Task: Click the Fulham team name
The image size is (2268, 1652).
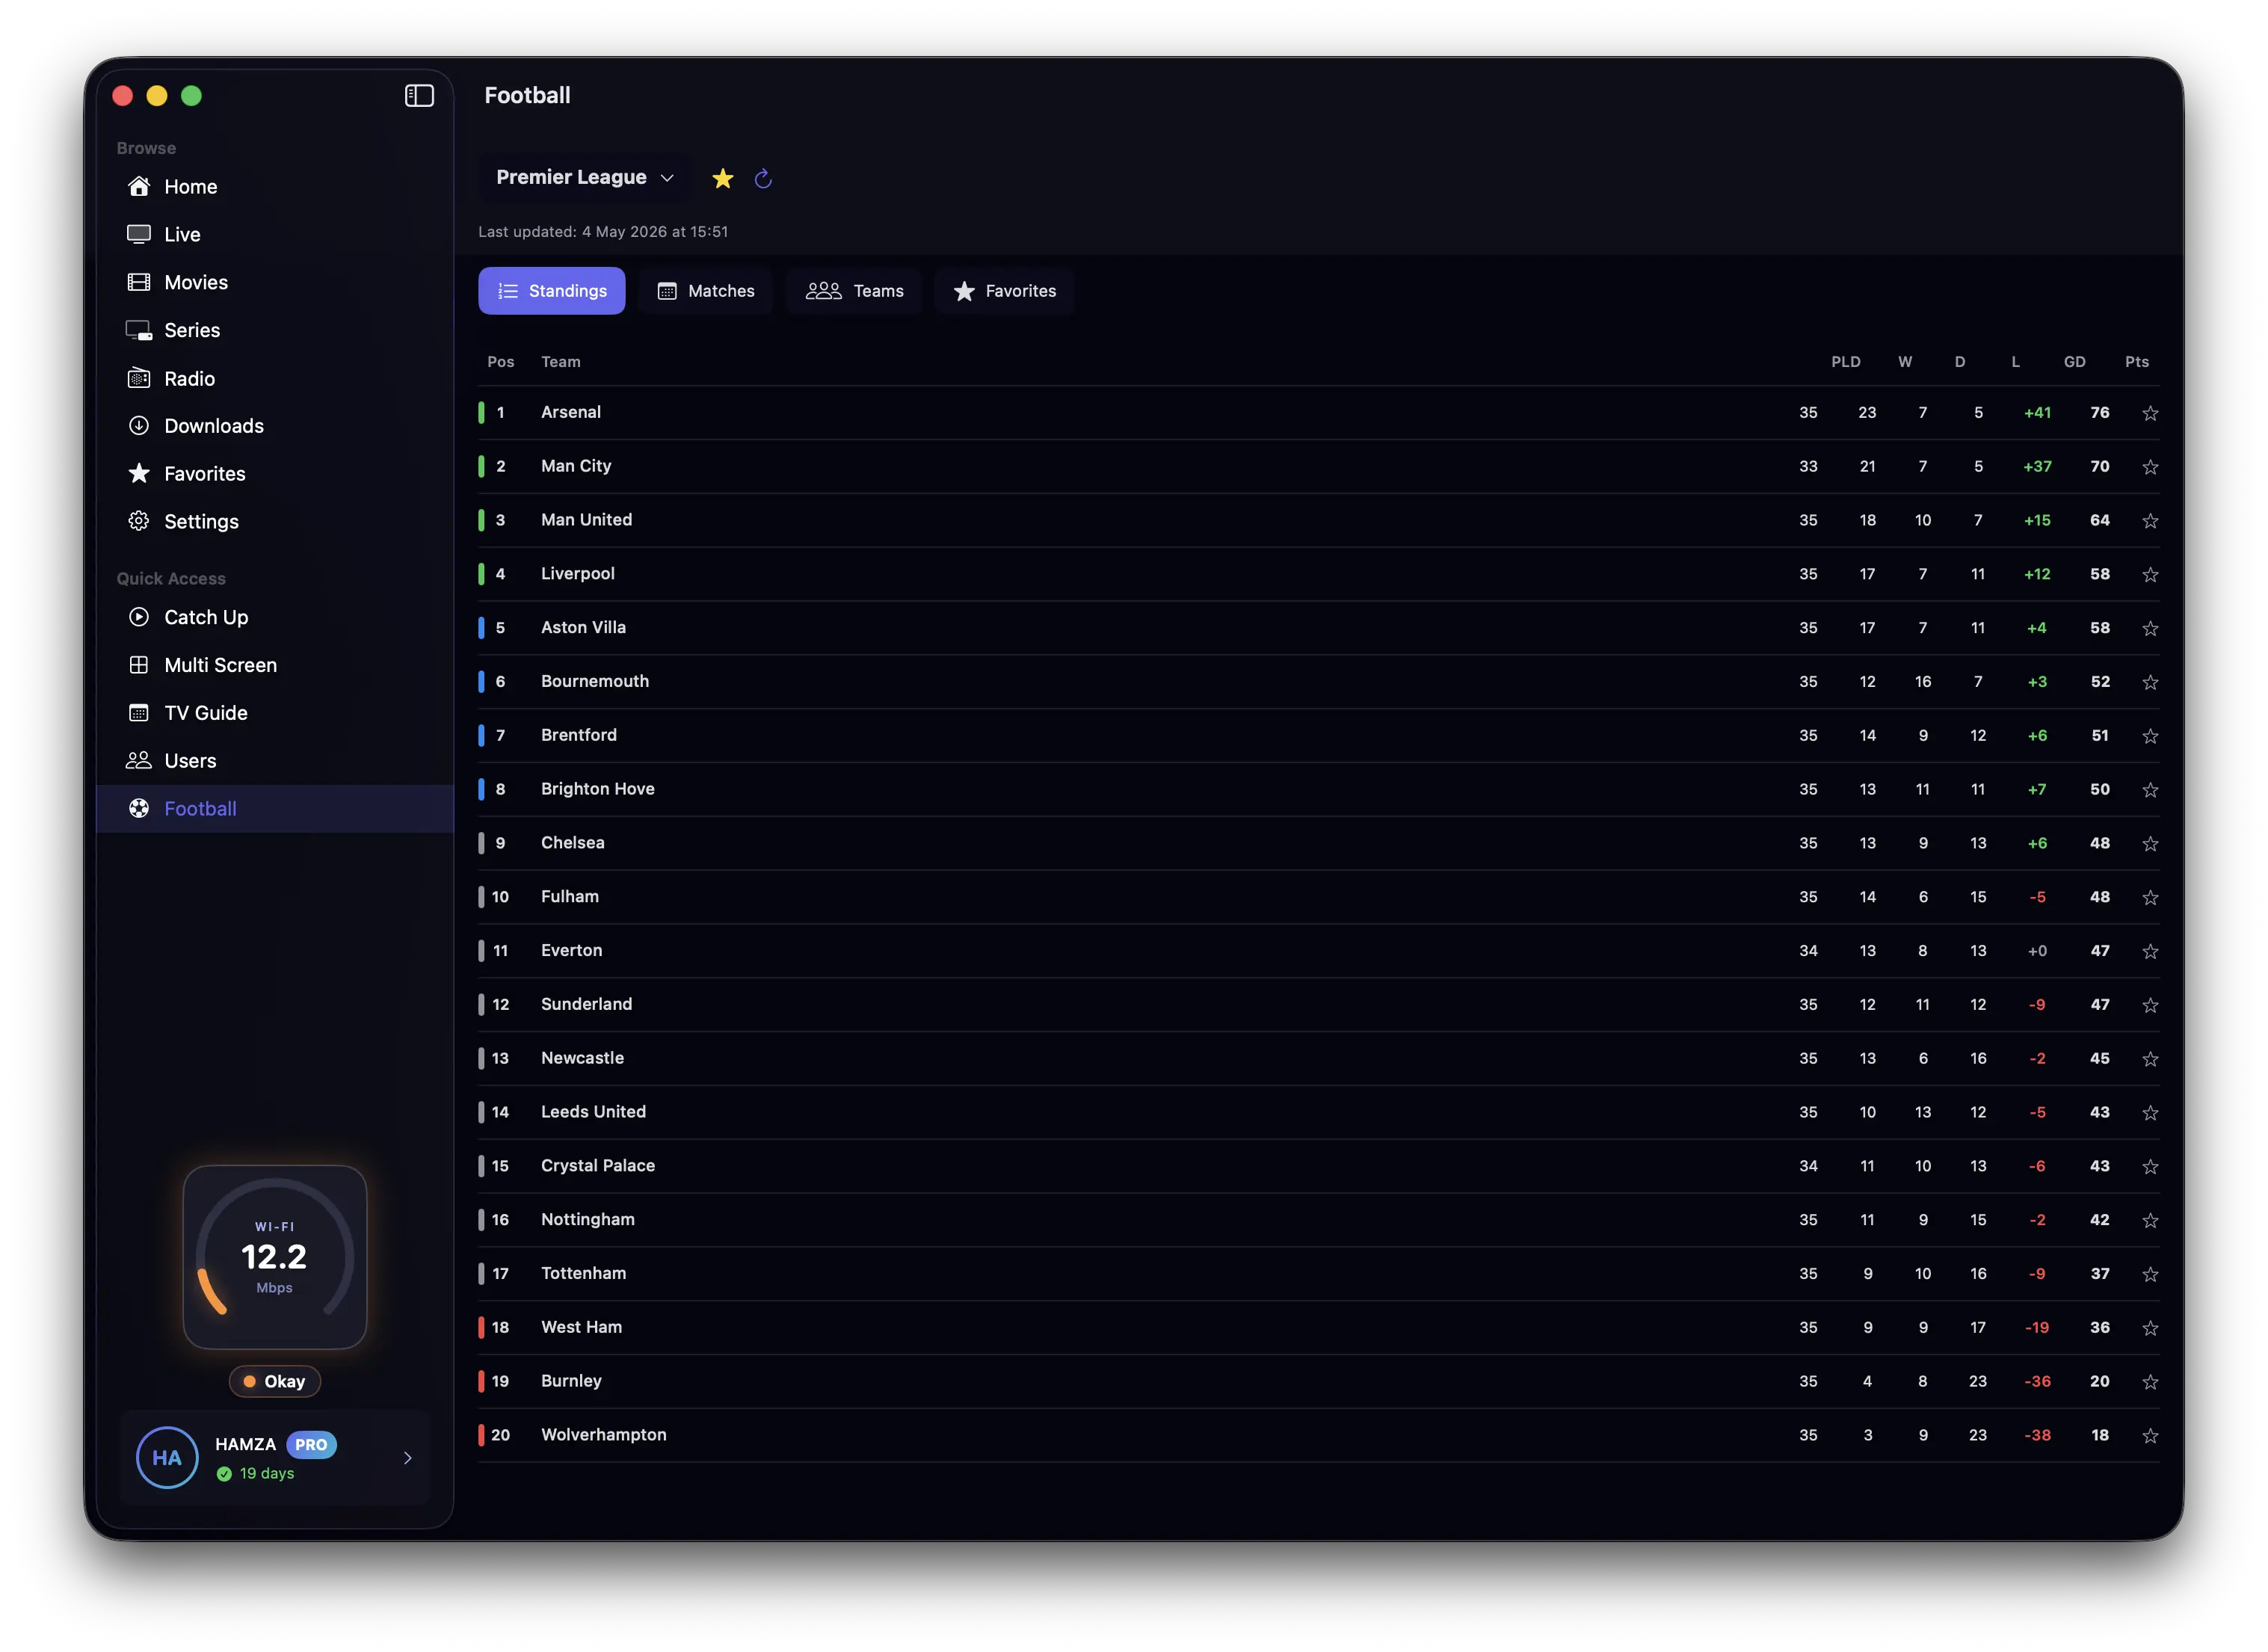Action: point(570,897)
